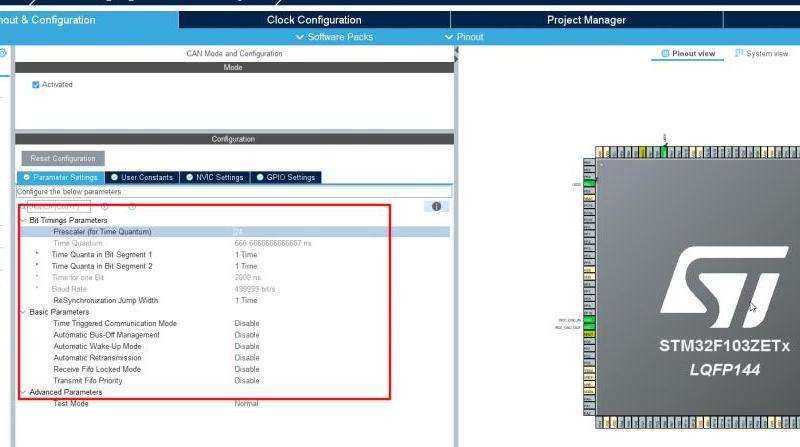This screenshot has height=447, width=800.
Task: Change Time Triggered Communication Mode Disable value
Action: (x=247, y=324)
